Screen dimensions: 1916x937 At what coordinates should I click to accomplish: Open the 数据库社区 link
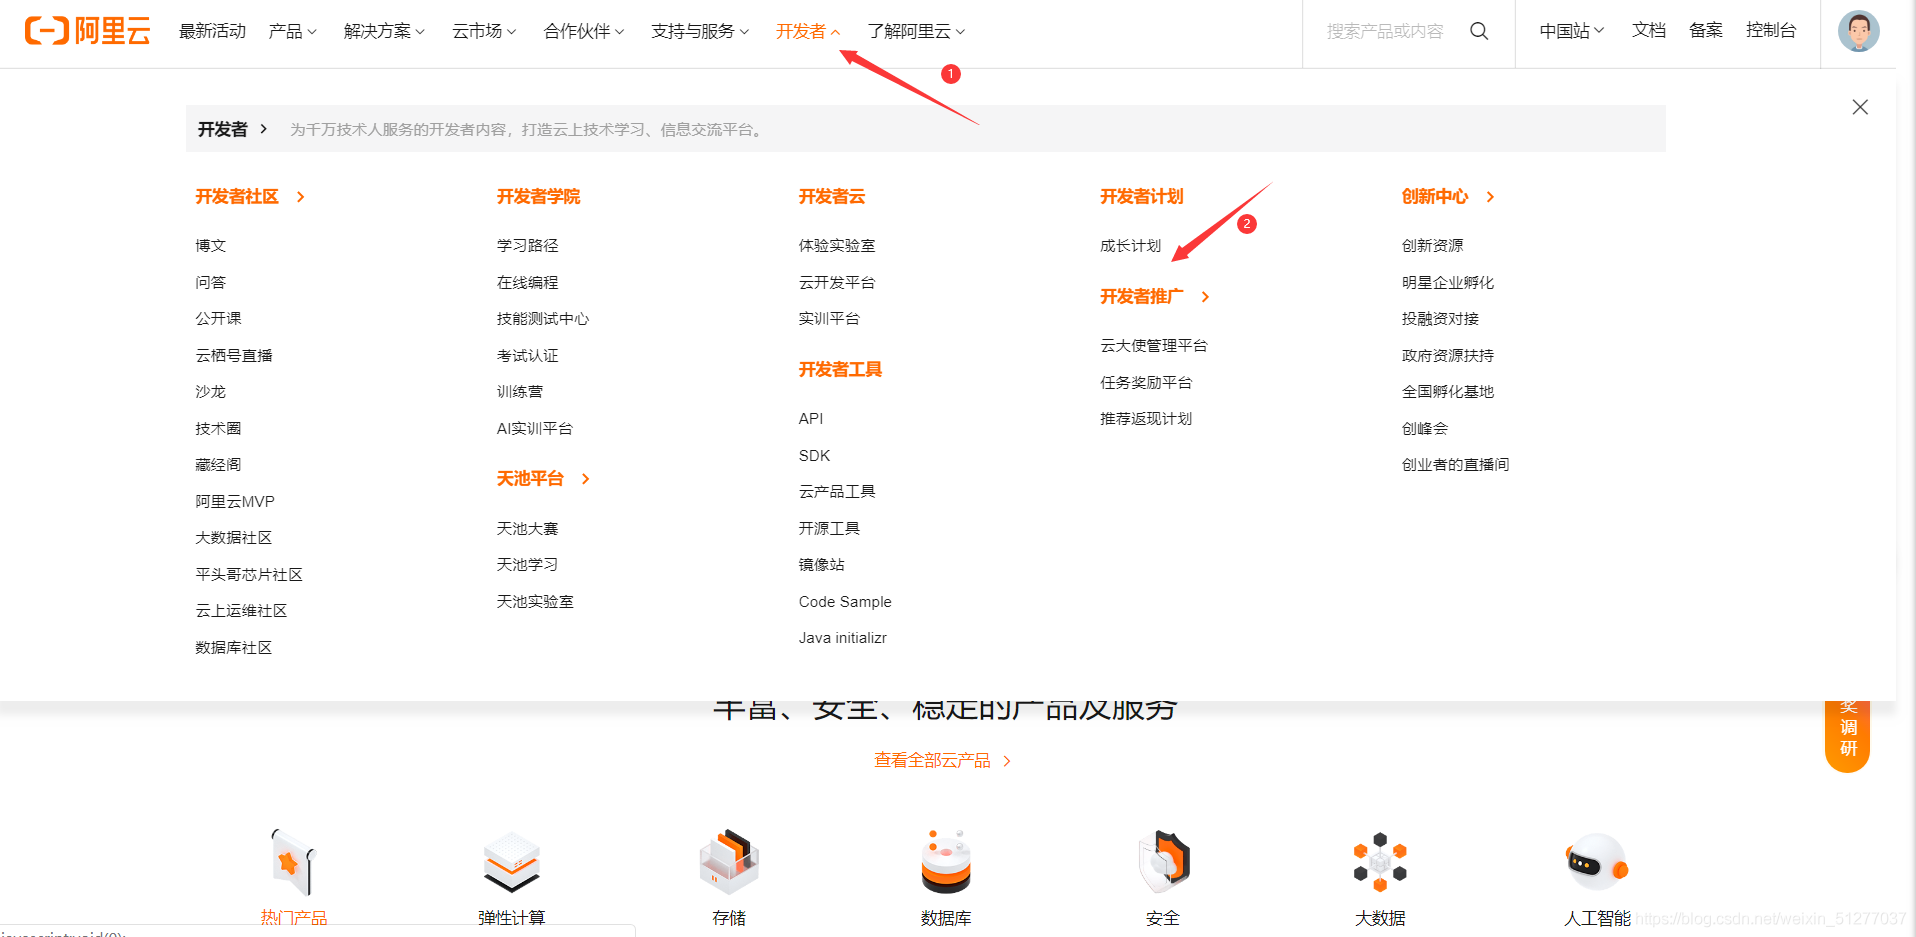(234, 647)
